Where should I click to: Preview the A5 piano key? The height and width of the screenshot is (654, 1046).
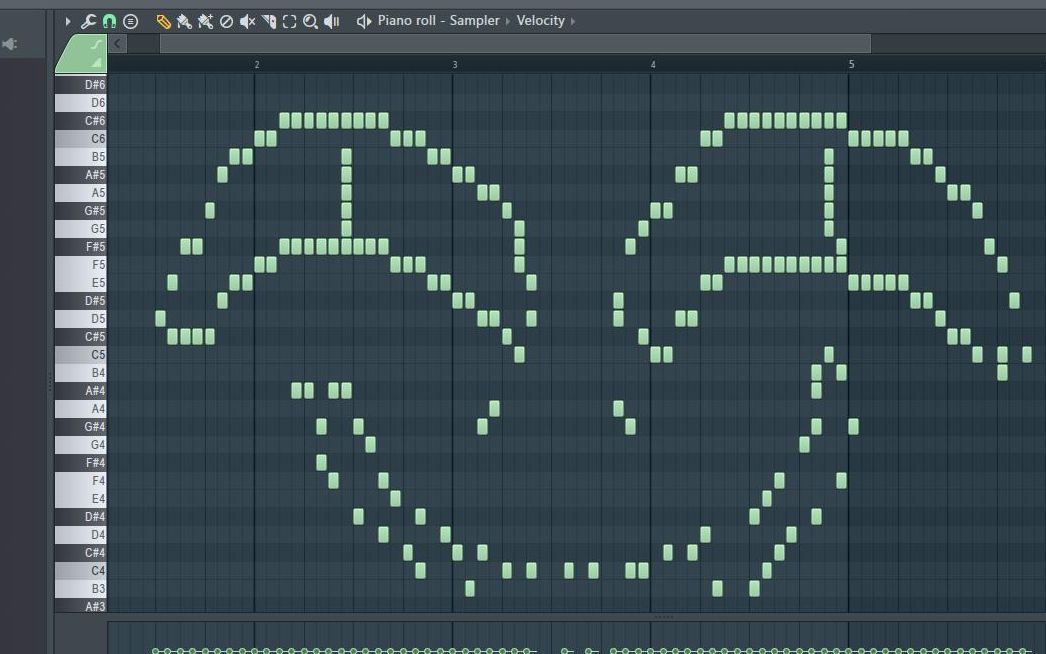81,193
